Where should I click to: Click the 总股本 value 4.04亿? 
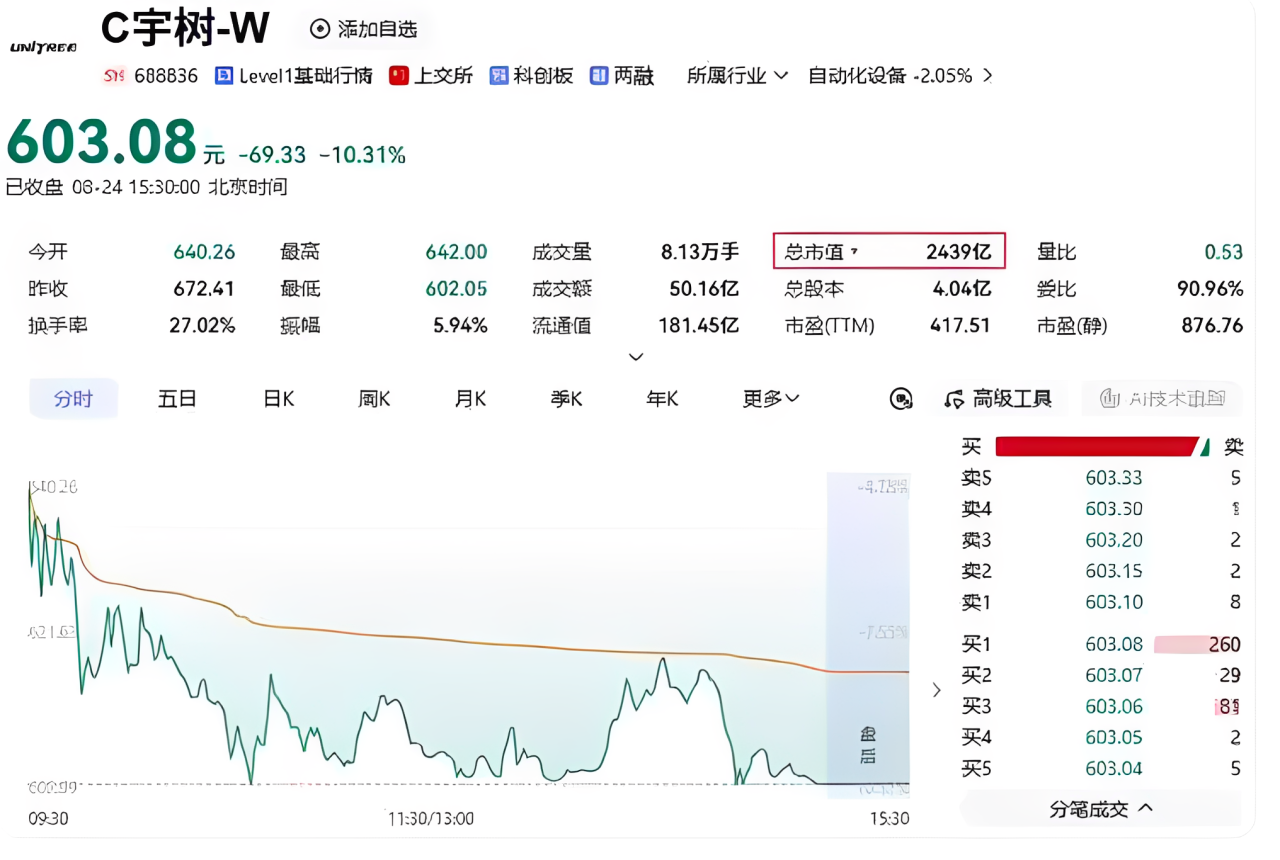(962, 289)
